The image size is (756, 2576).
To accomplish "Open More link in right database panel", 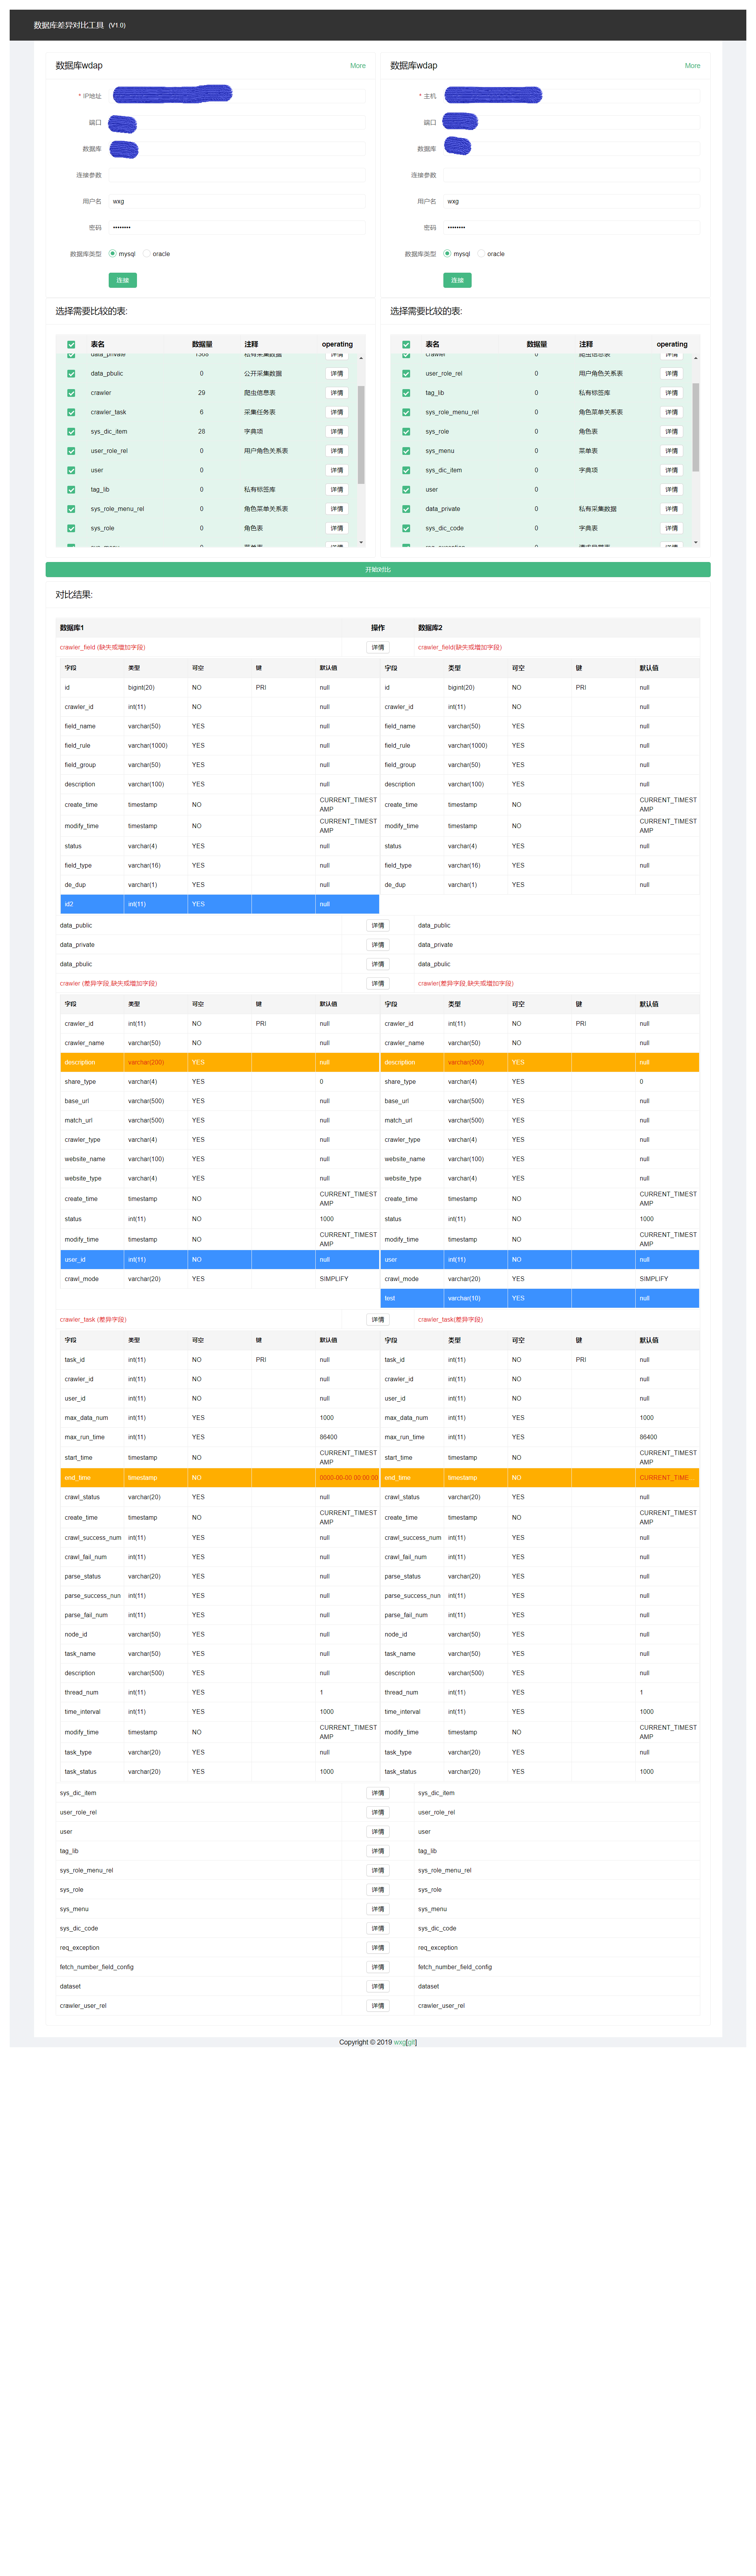I will click(x=692, y=66).
